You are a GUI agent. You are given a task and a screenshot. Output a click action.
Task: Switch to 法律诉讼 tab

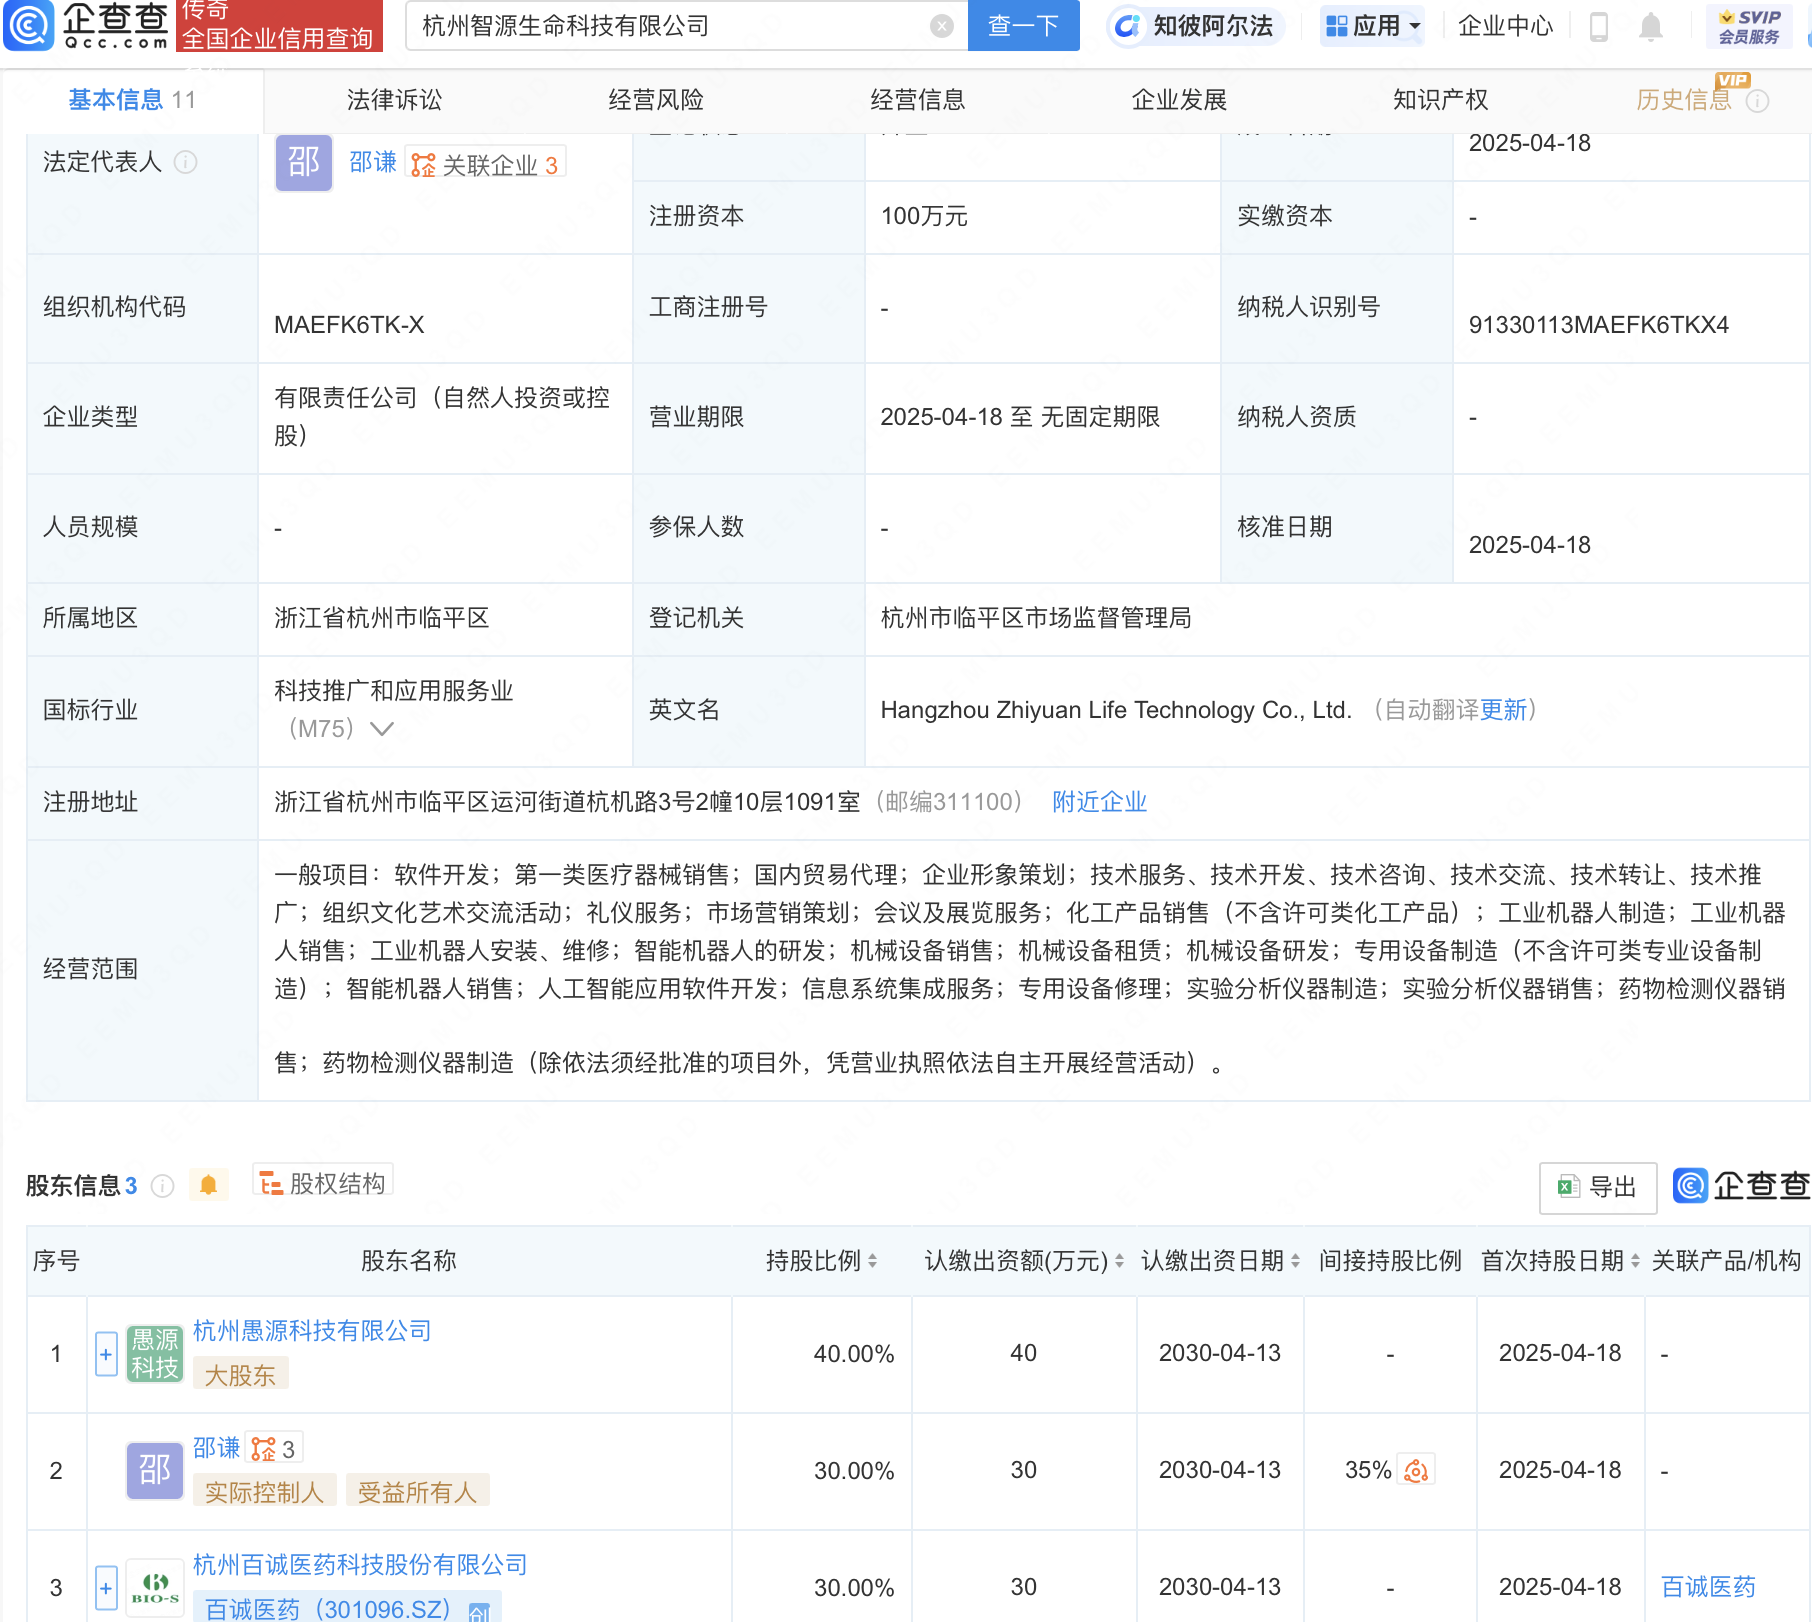[x=394, y=100]
